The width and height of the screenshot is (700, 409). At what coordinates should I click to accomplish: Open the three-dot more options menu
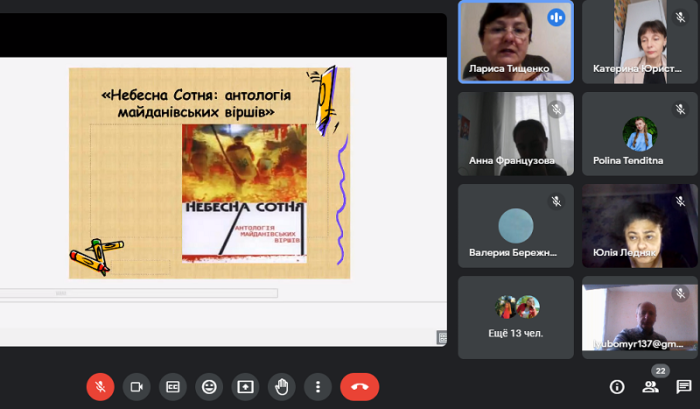click(318, 386)
